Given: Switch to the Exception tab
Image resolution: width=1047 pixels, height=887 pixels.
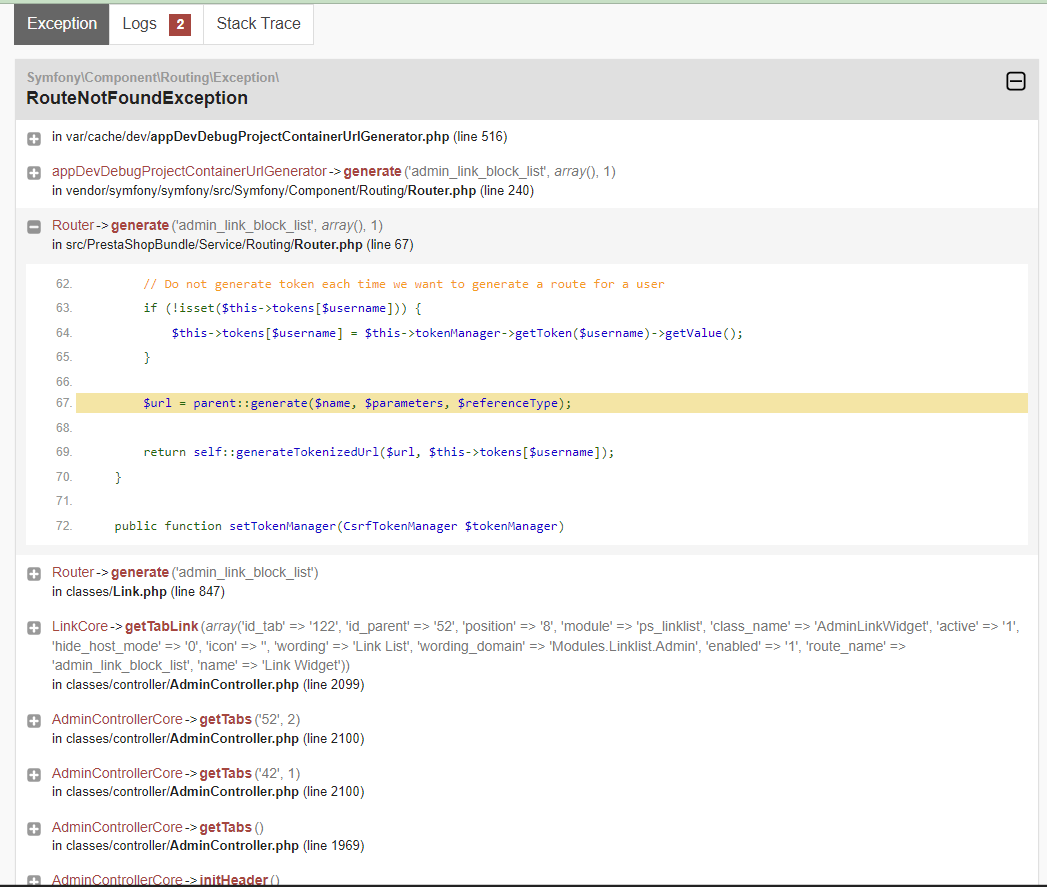Looking at the screenshot, I should (62, 24).
